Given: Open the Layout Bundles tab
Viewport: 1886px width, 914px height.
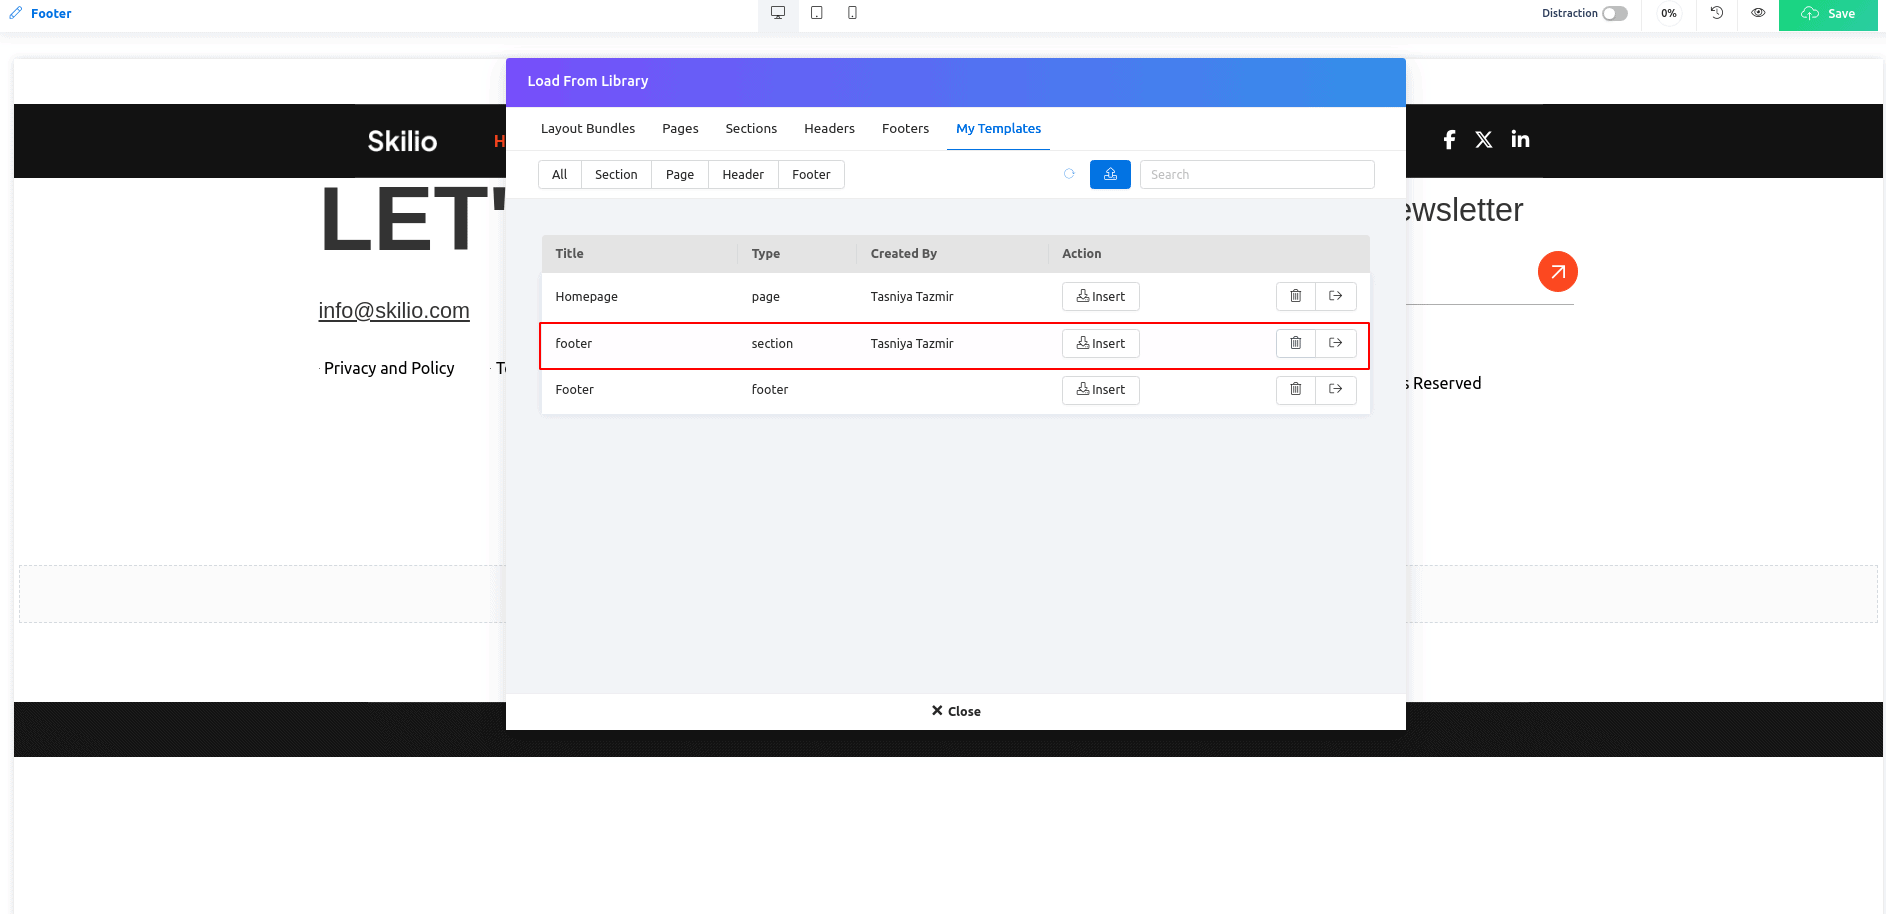Looking at the screenshot, I should [x=588, y=128].
